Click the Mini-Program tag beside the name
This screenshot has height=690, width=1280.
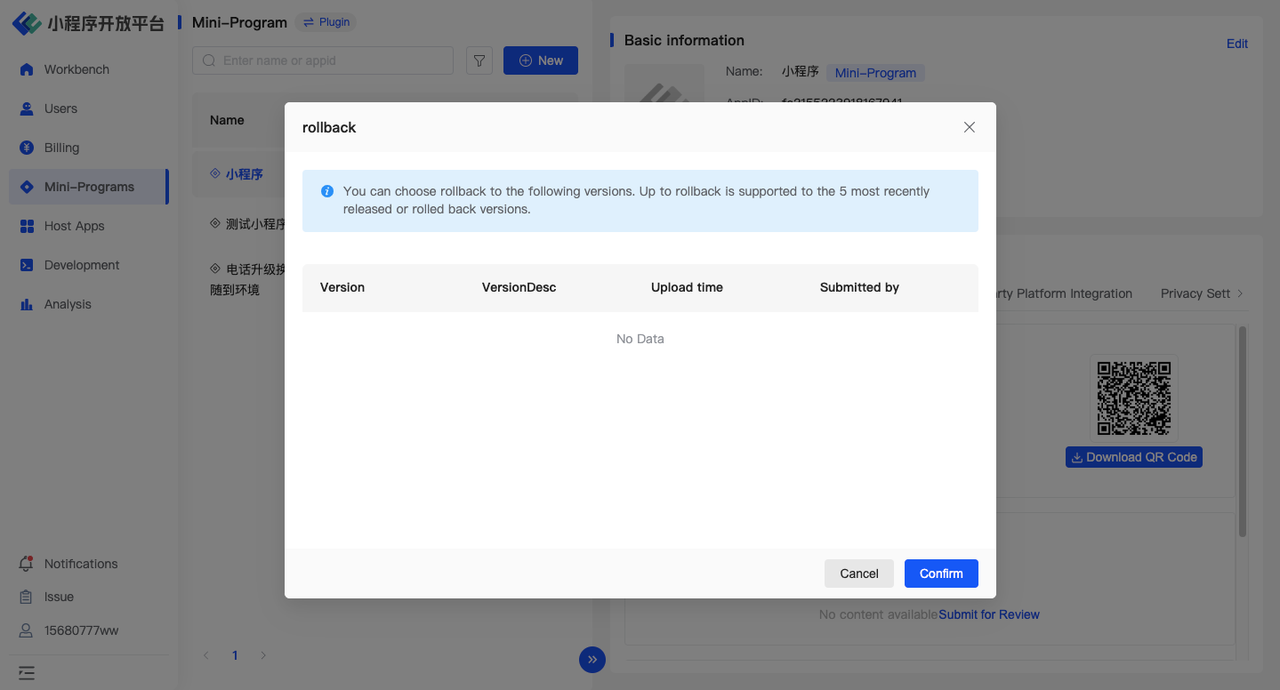(876, 73)
